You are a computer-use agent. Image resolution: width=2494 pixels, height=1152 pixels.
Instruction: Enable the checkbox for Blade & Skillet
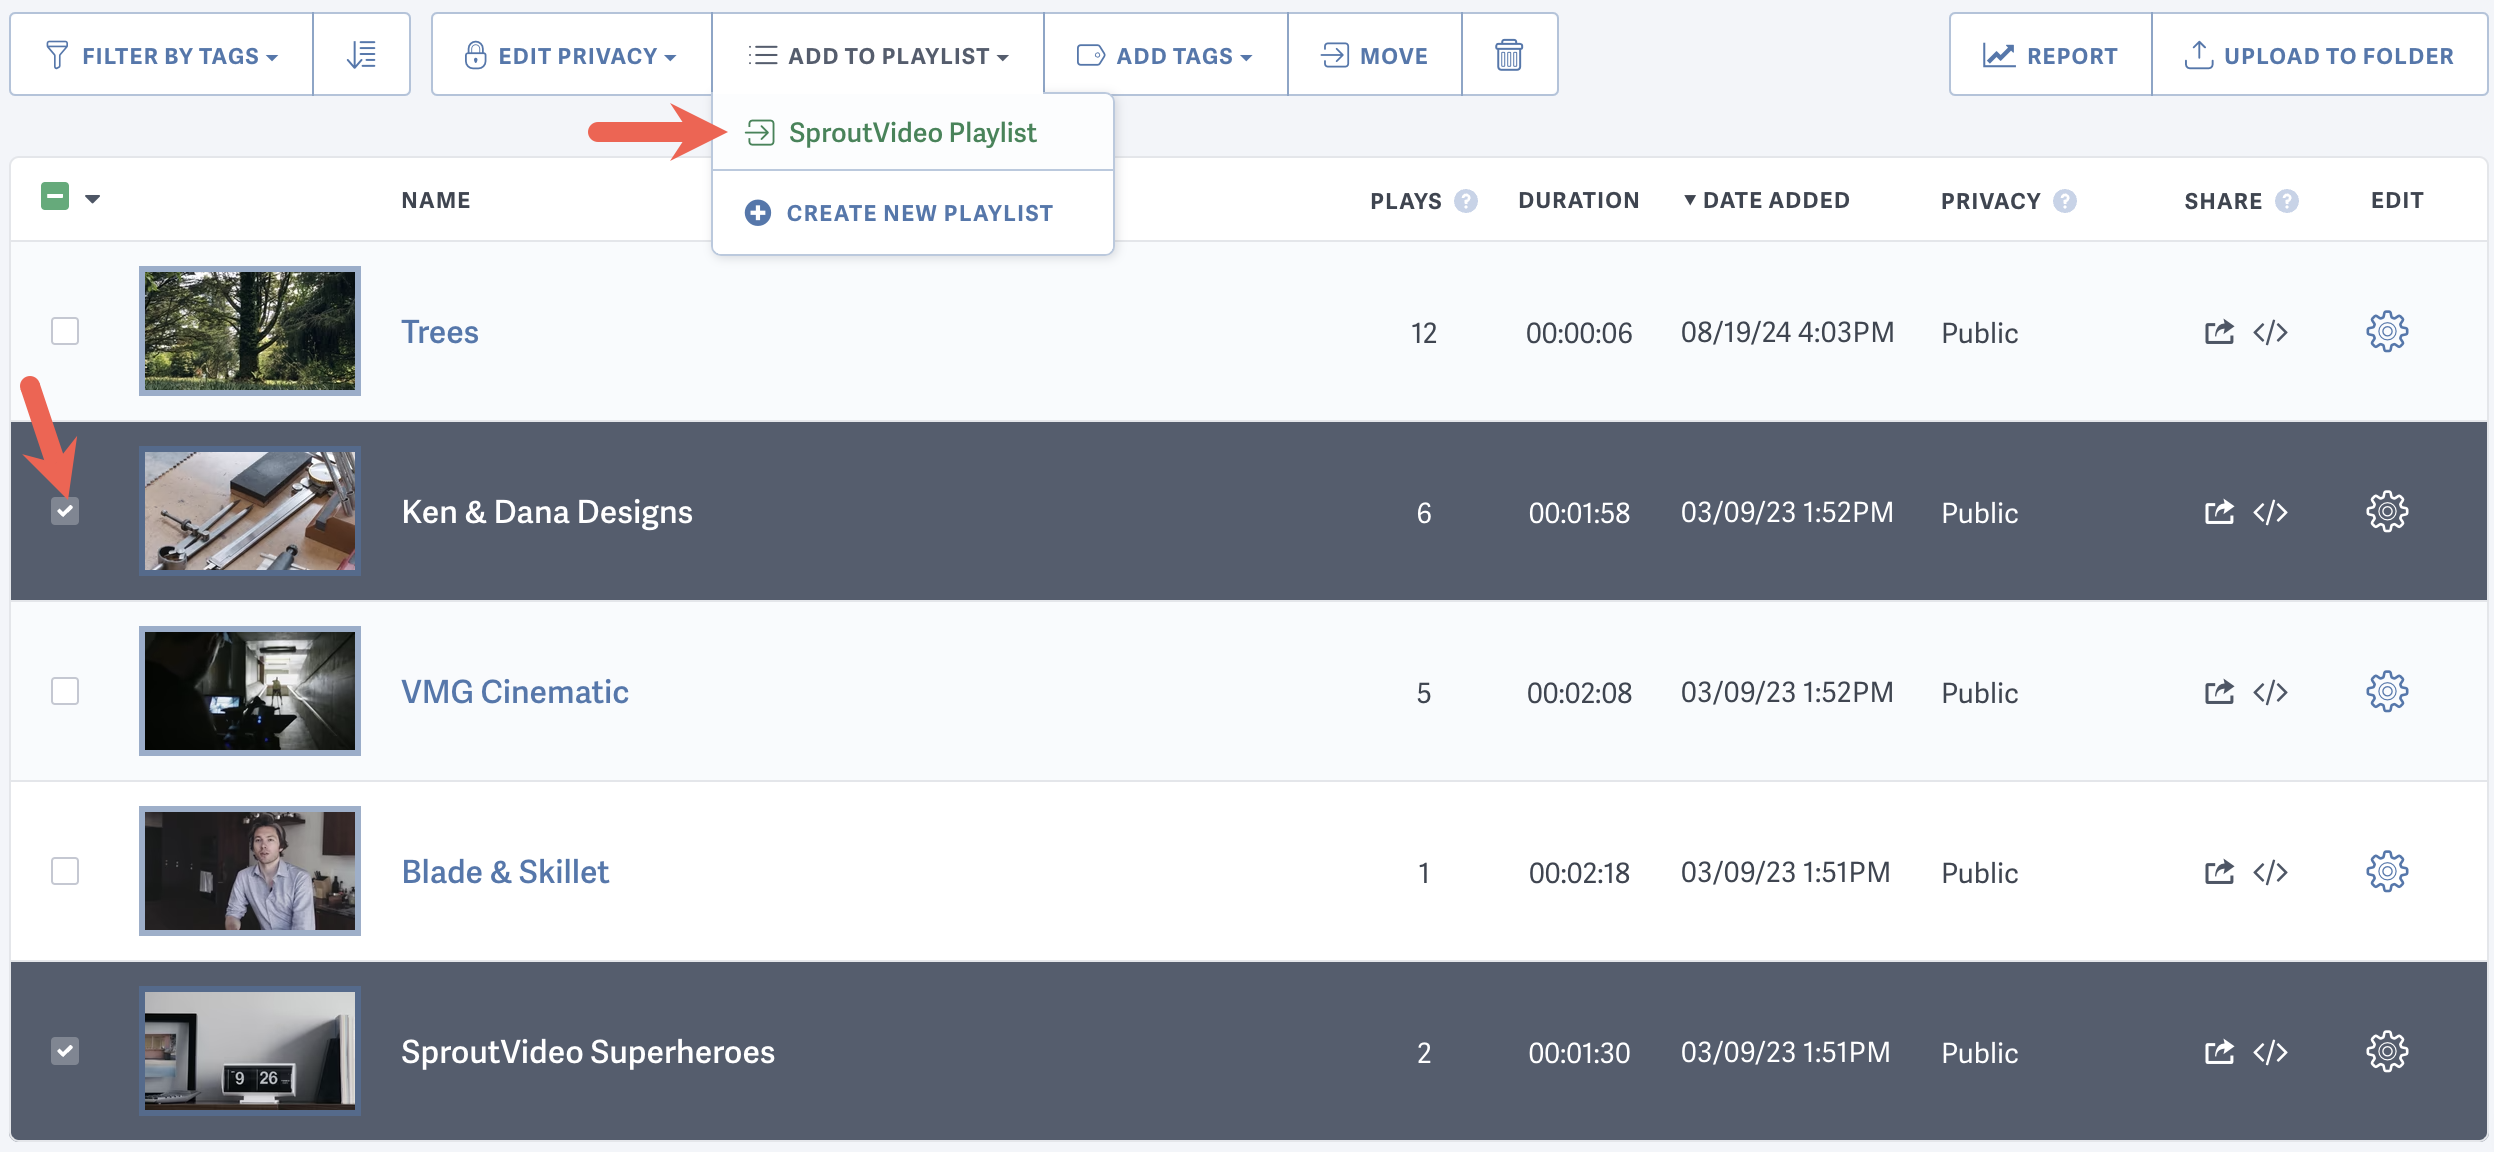65,871
